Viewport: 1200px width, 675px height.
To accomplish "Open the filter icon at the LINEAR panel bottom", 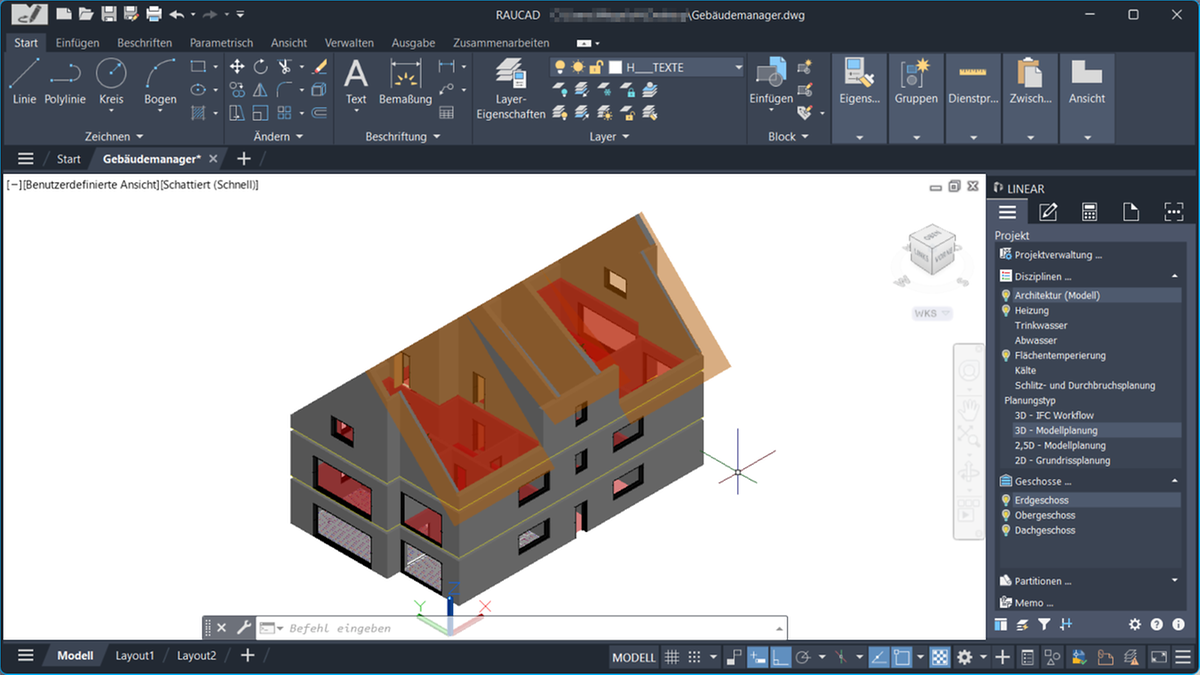I will 1044,624.
